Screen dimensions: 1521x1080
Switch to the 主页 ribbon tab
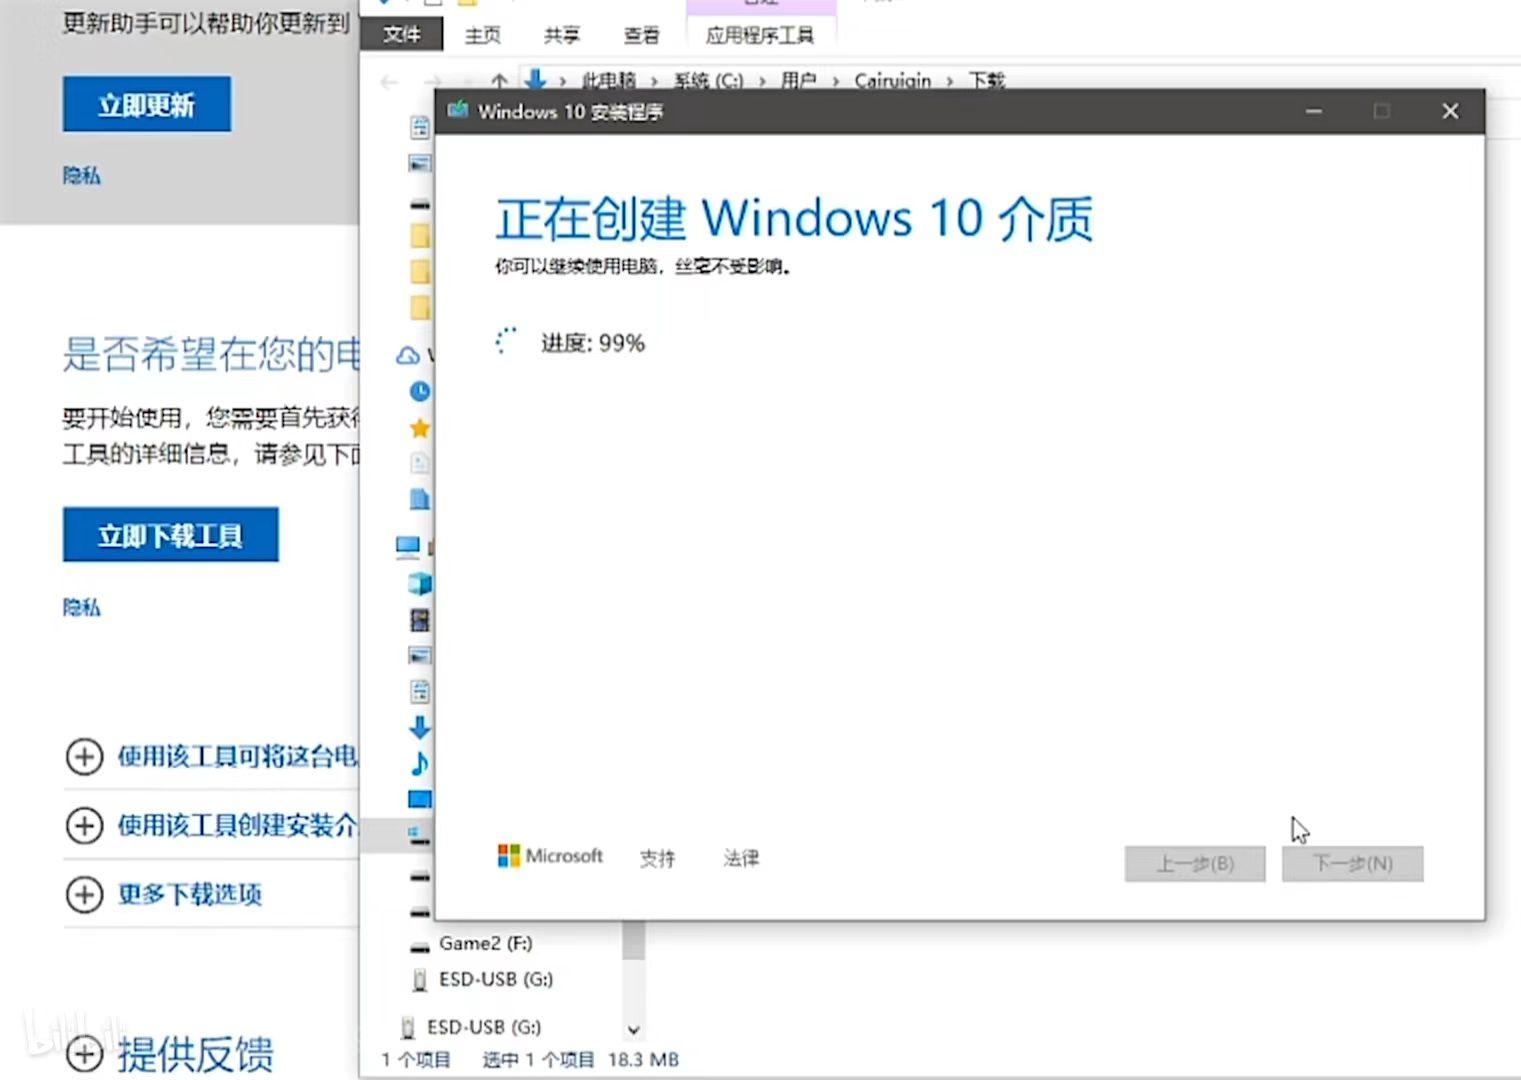[482, 35]
